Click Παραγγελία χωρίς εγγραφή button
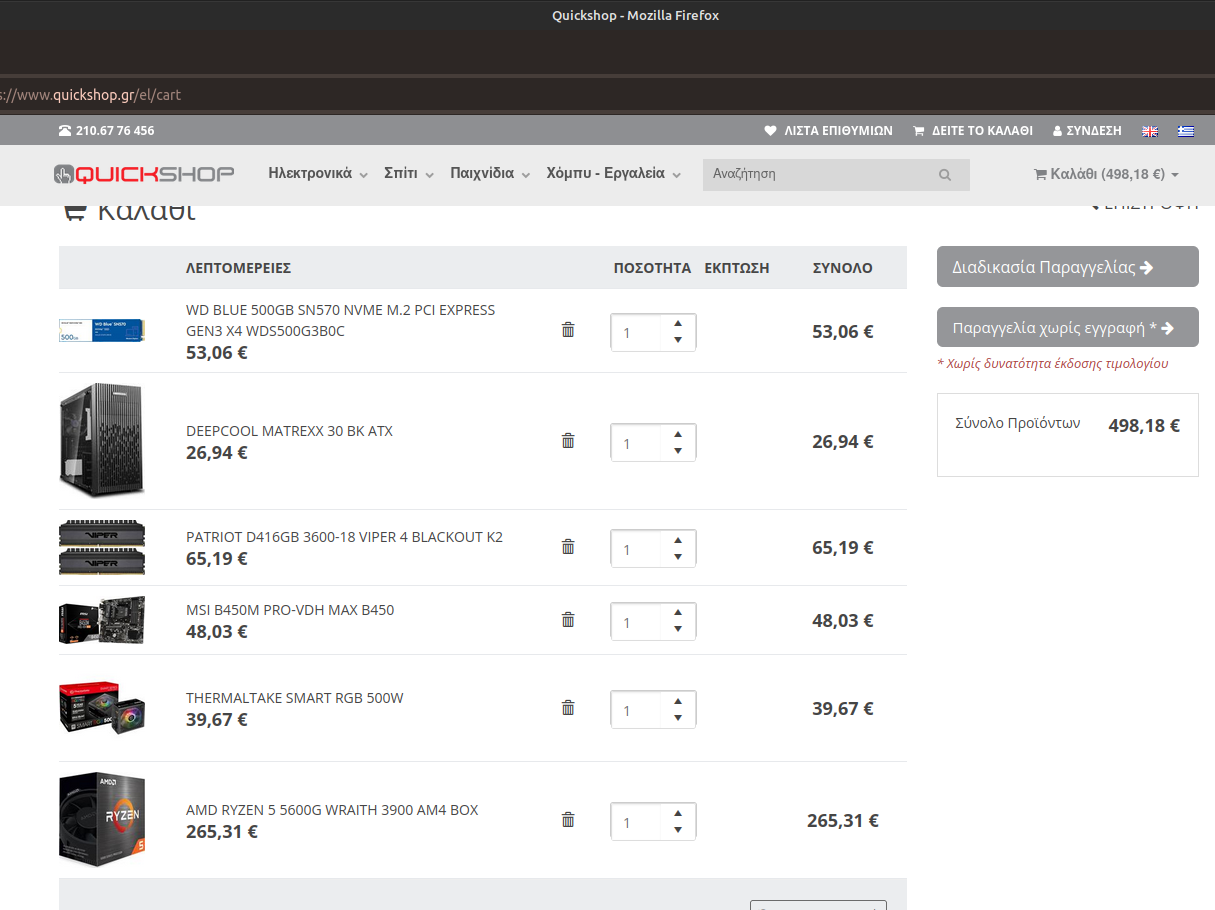 click(x=1067, y=327)
